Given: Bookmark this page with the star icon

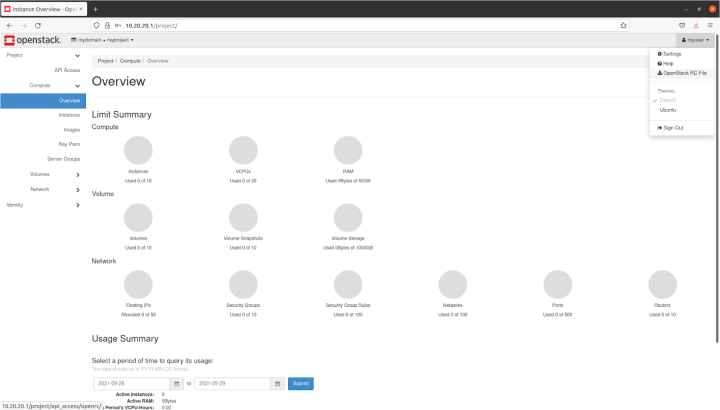Looking at the screenshot, I should 623,26.
